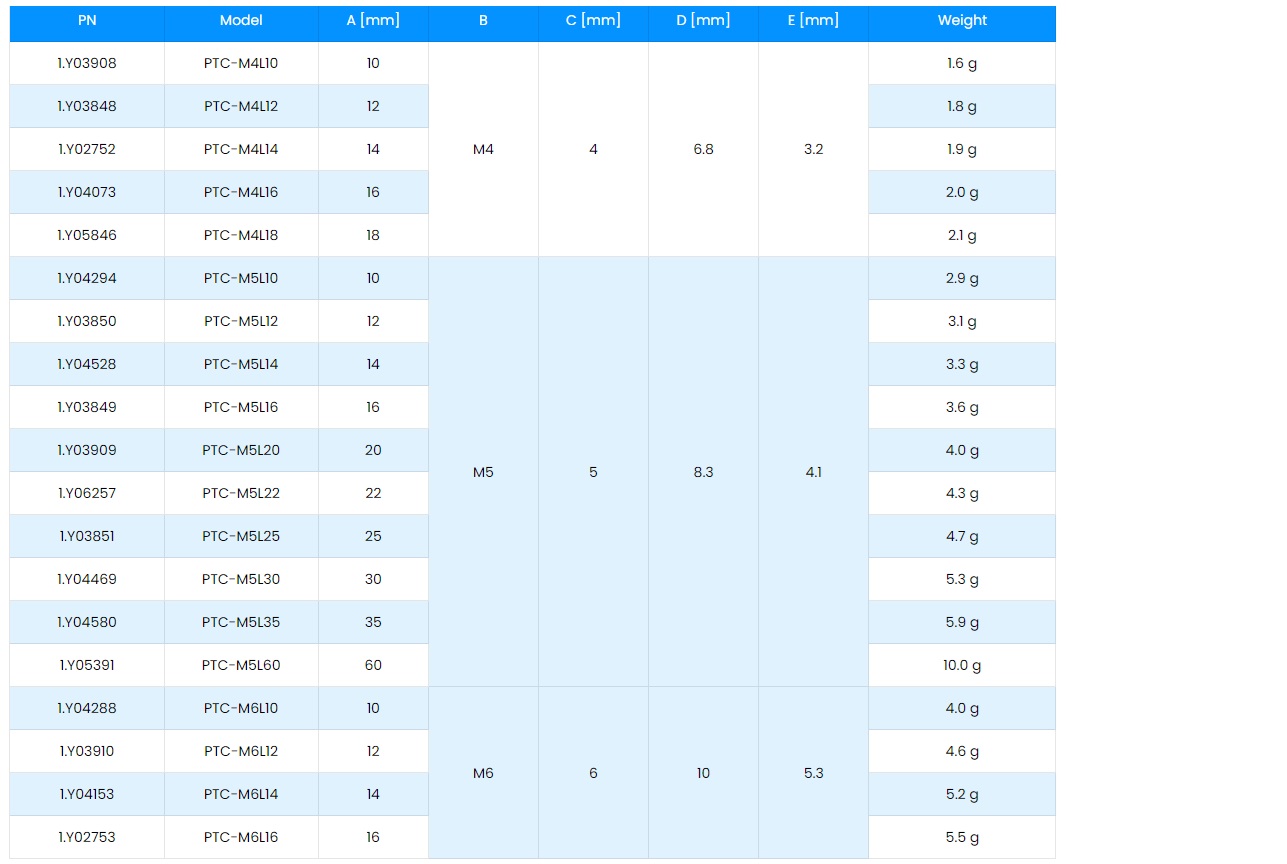Click the 5.3 E dimension cell
The height and width of the screenshot is (864, 1287).
(813, 773)
